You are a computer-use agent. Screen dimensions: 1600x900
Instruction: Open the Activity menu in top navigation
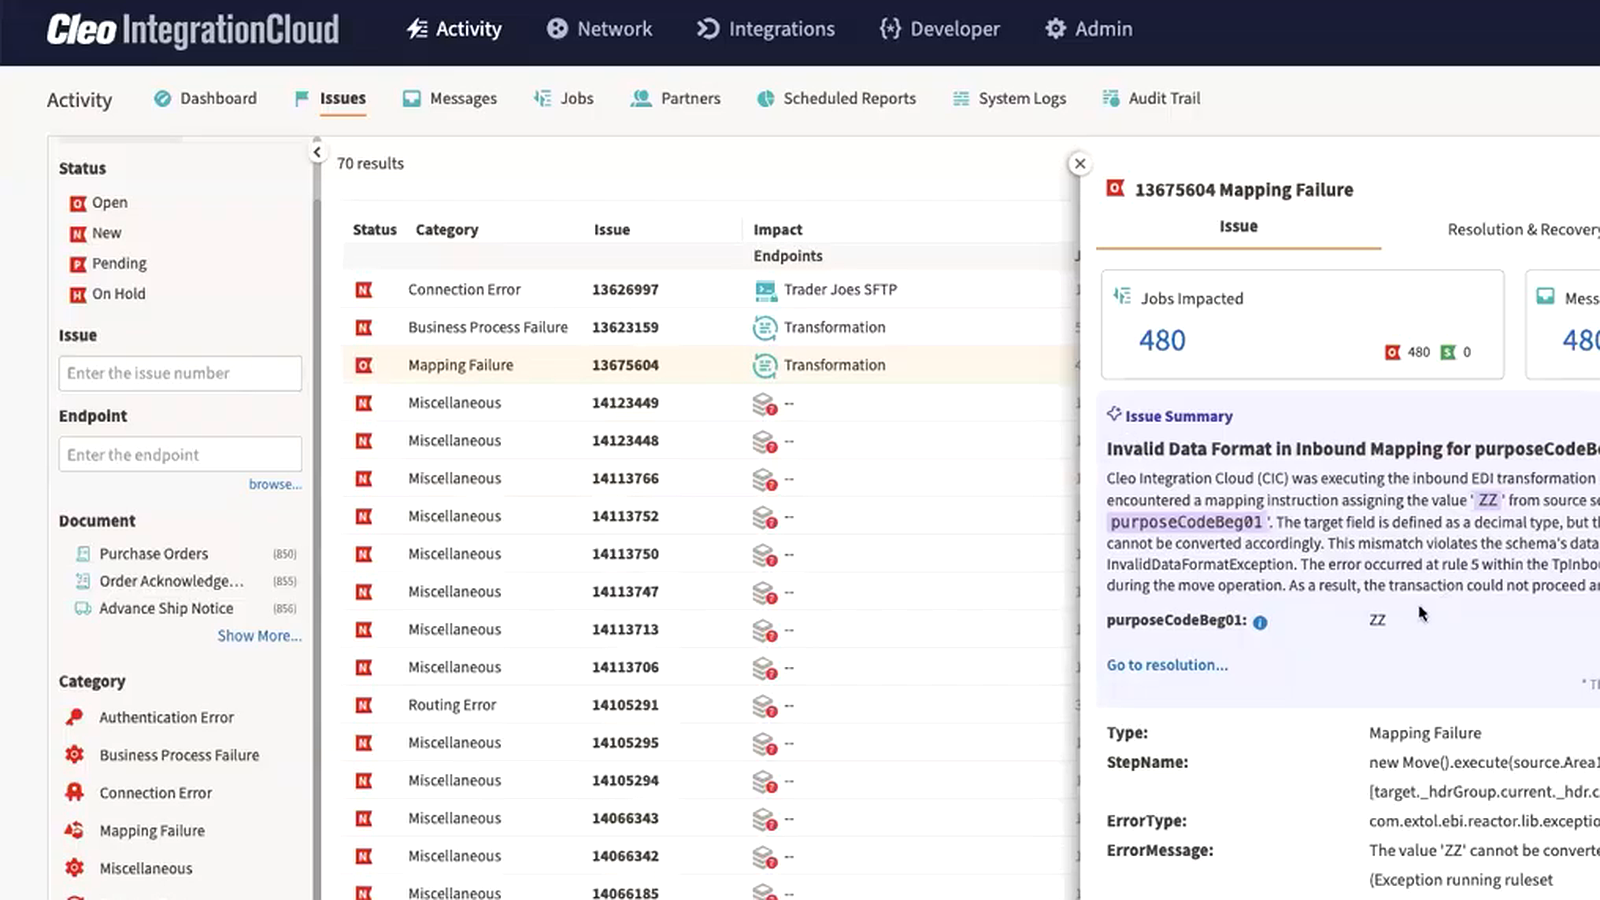pyautogui.click(x=454, y=29)
